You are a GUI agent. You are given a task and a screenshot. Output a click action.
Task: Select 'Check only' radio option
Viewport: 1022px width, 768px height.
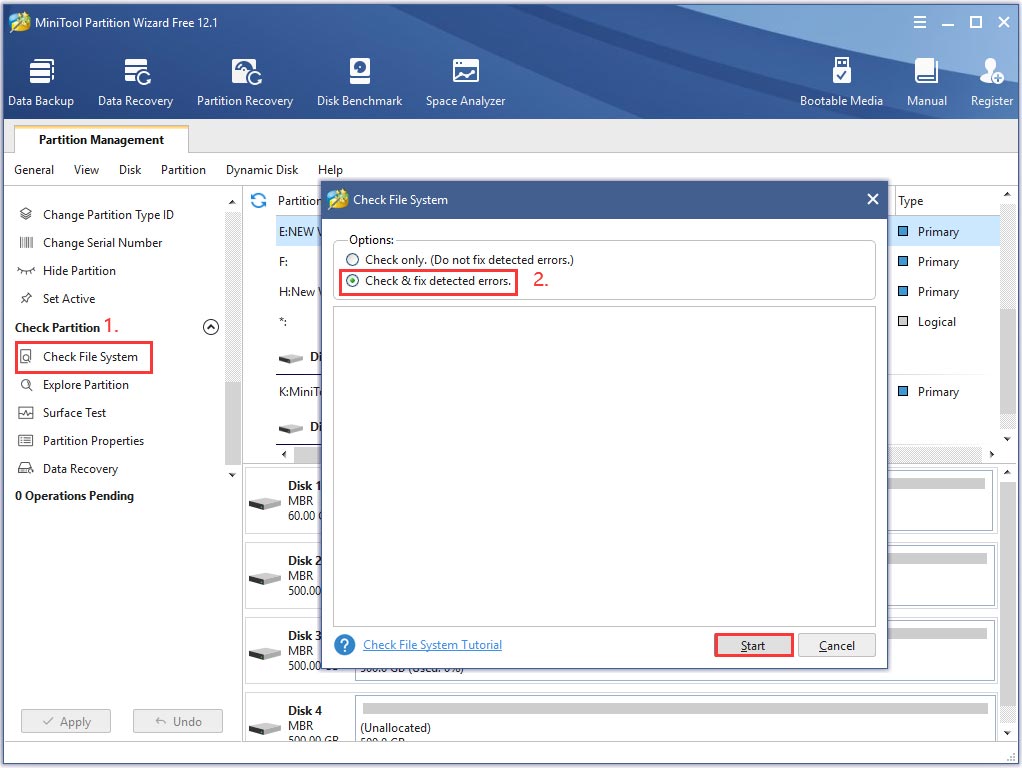tap(353, 259)
